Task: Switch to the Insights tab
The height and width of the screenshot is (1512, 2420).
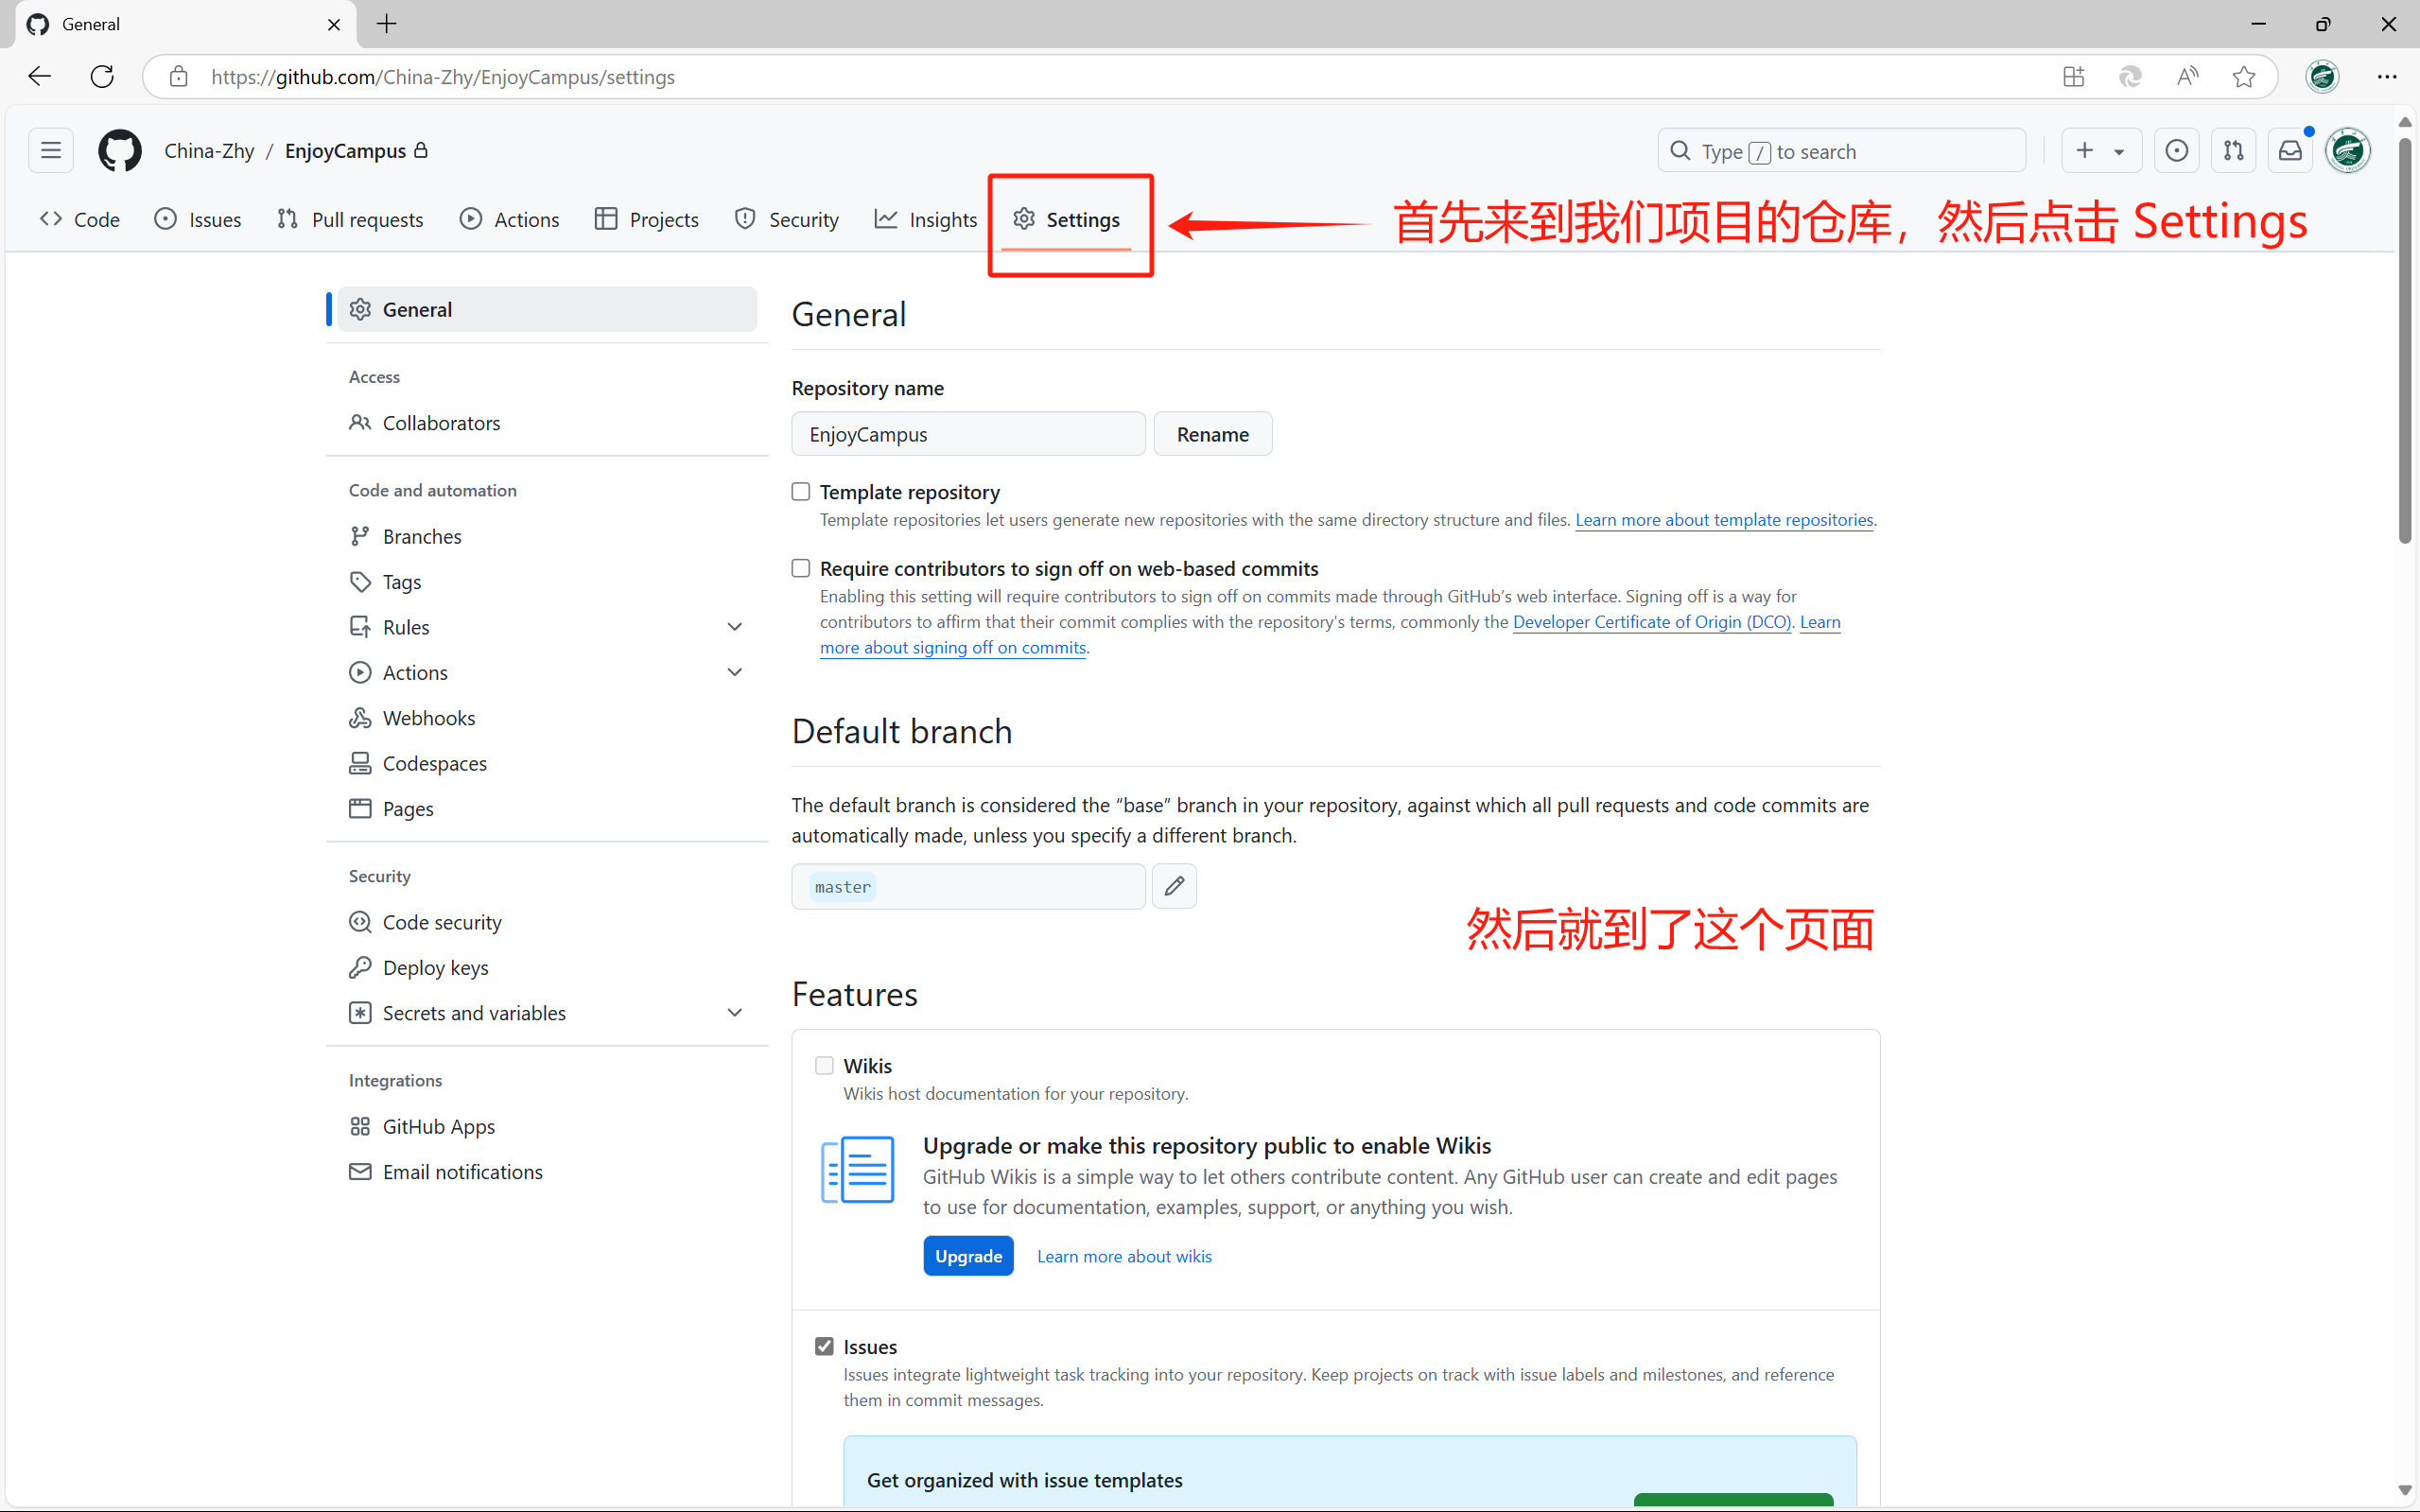Action: (x=926, y=219)
